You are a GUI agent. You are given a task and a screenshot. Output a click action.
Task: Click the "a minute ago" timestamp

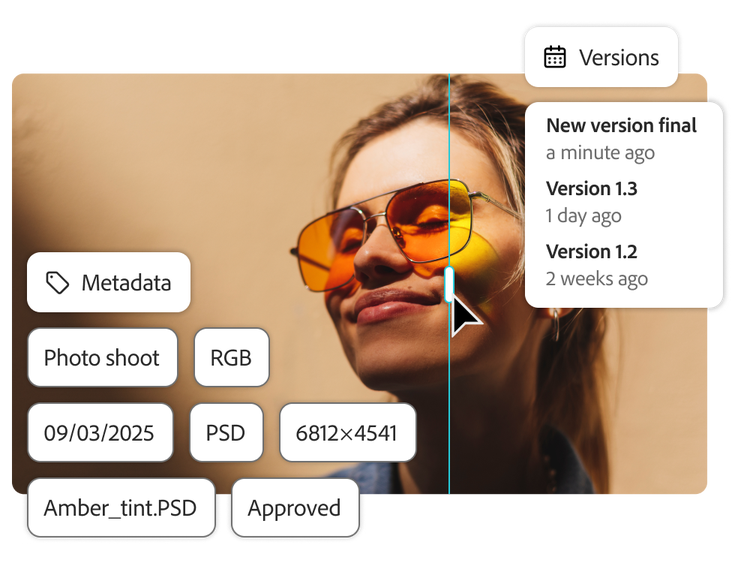[600, 153]
